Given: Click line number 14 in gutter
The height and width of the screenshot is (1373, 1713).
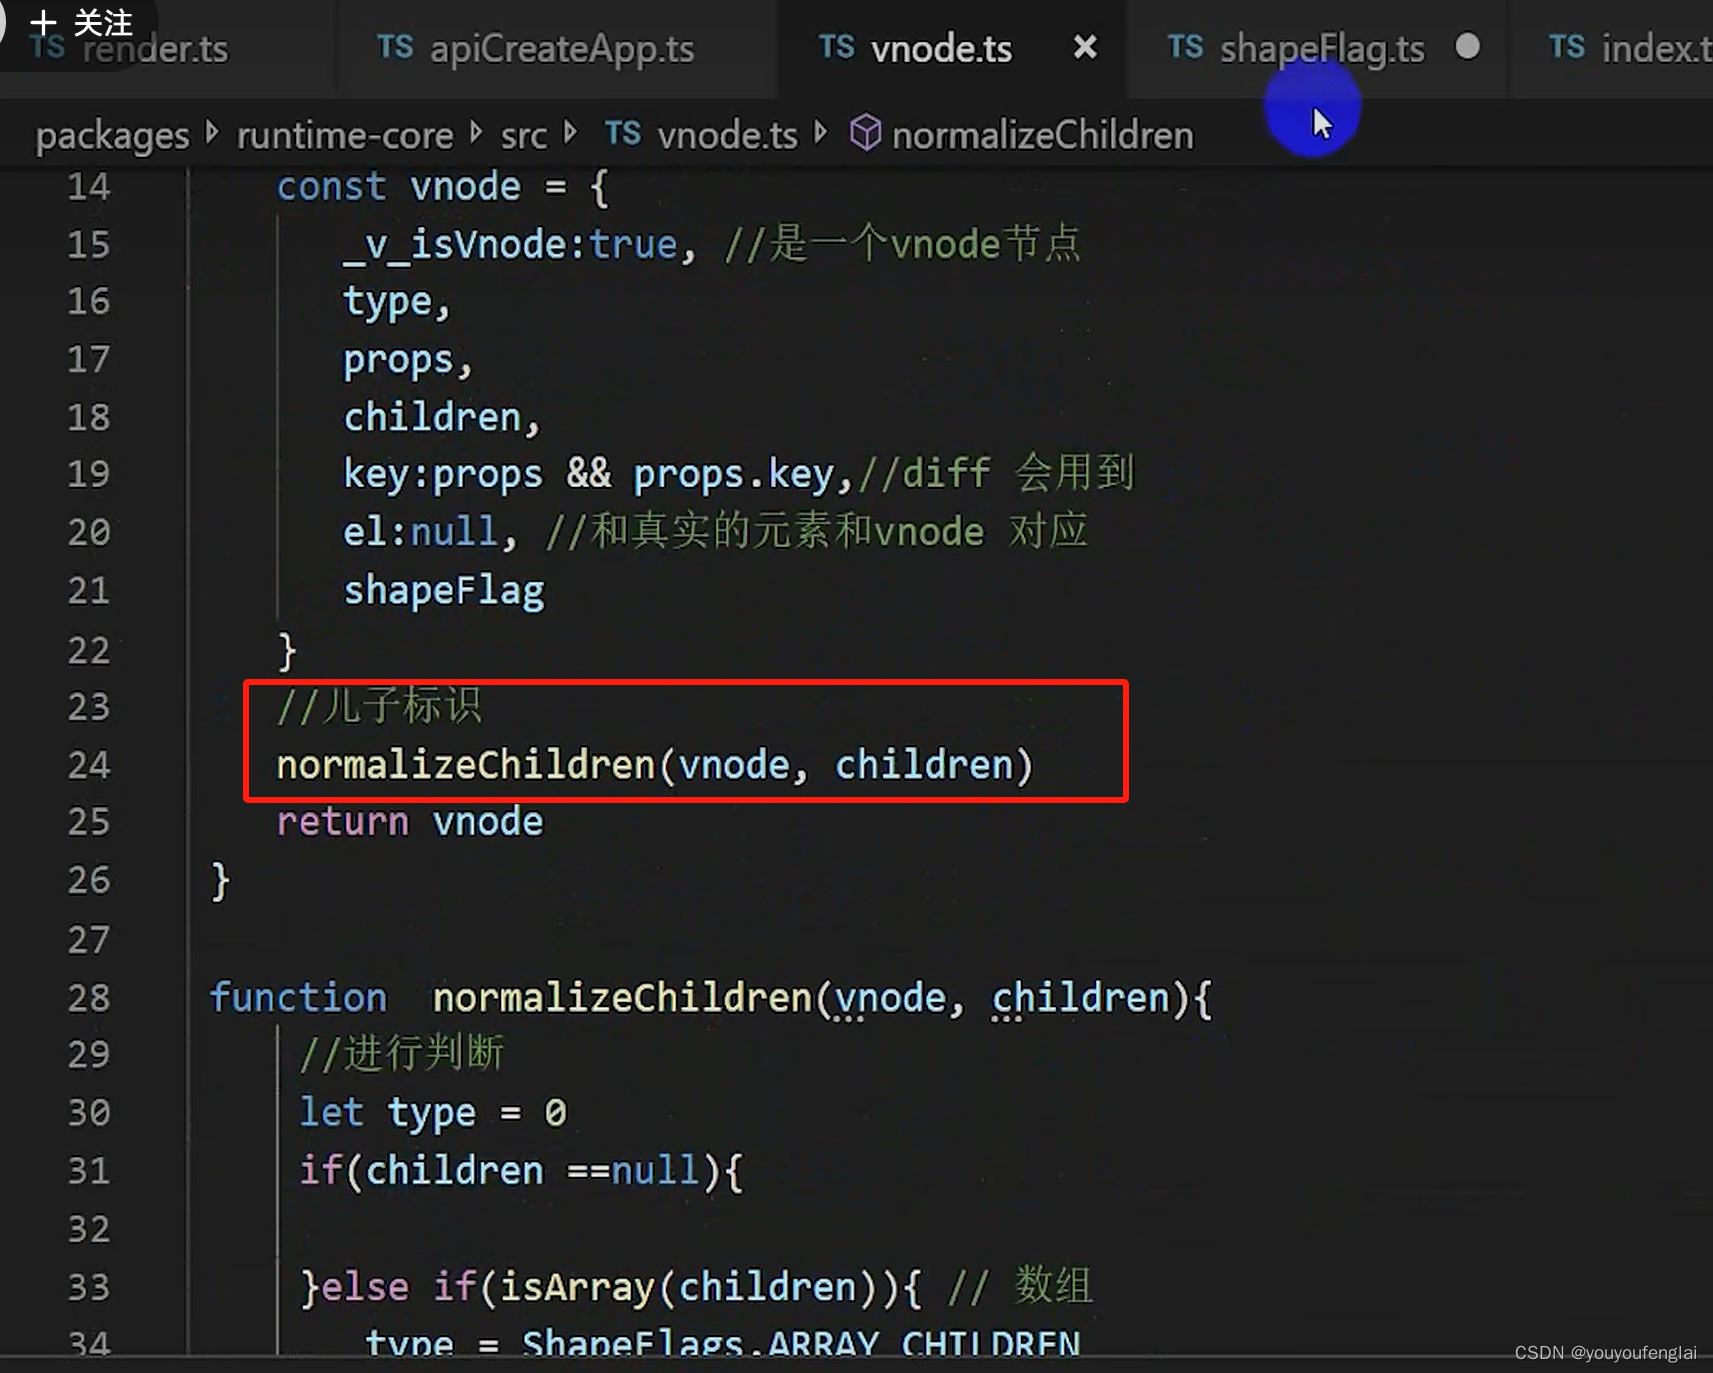Looking at the screenshot, I should (89, 187).
